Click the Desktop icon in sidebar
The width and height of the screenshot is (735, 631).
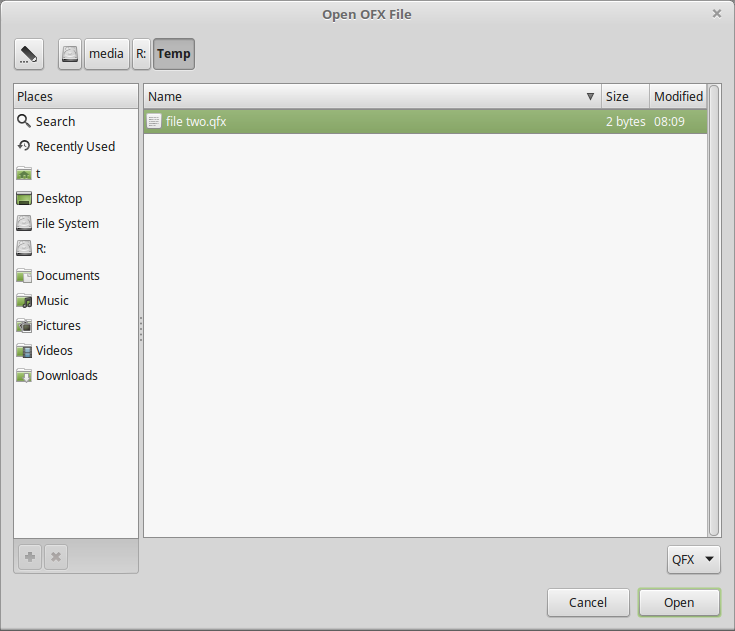(x=24, y=198)
